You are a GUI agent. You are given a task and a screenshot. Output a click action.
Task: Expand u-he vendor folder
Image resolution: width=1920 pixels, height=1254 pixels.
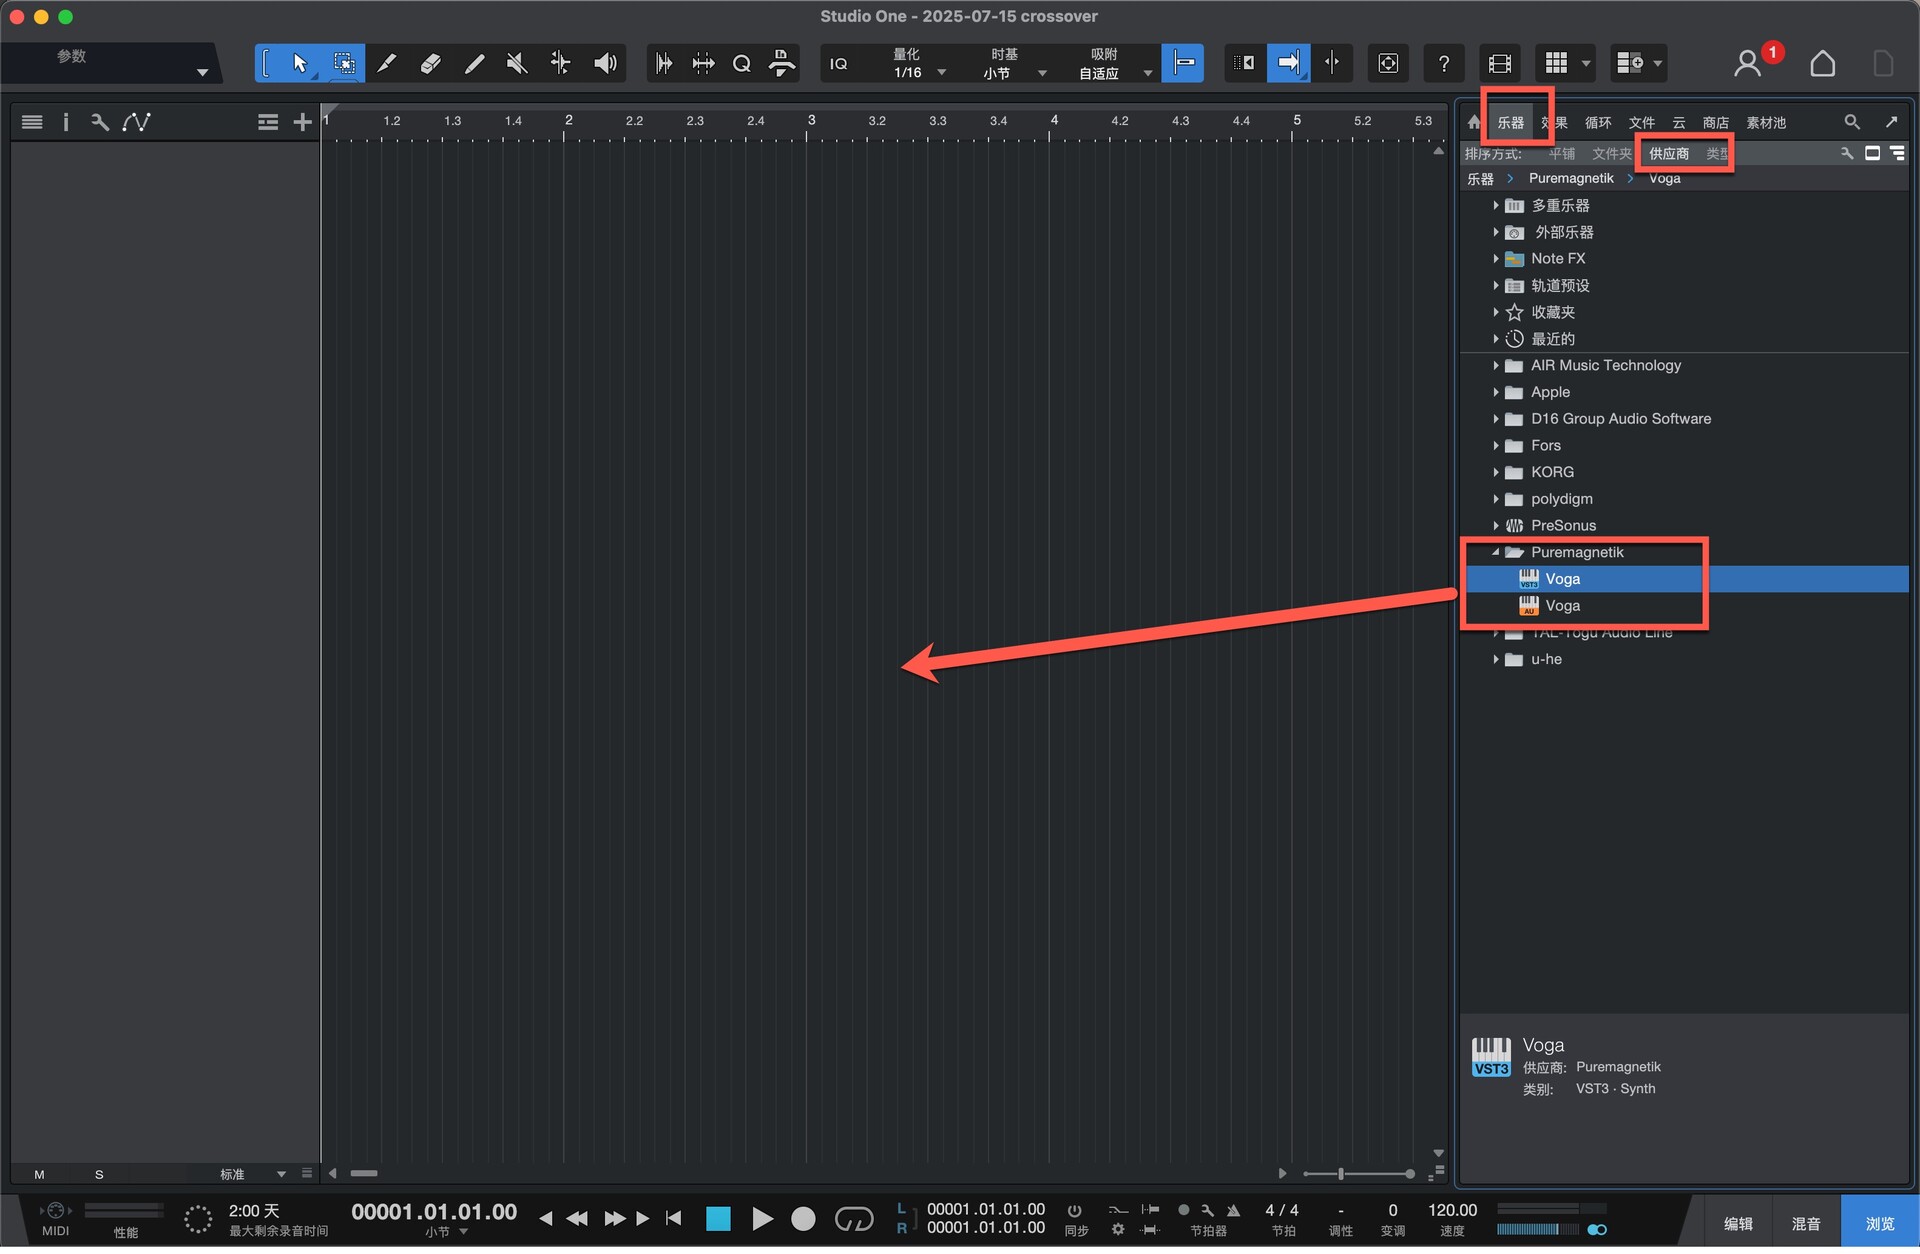1495,660
